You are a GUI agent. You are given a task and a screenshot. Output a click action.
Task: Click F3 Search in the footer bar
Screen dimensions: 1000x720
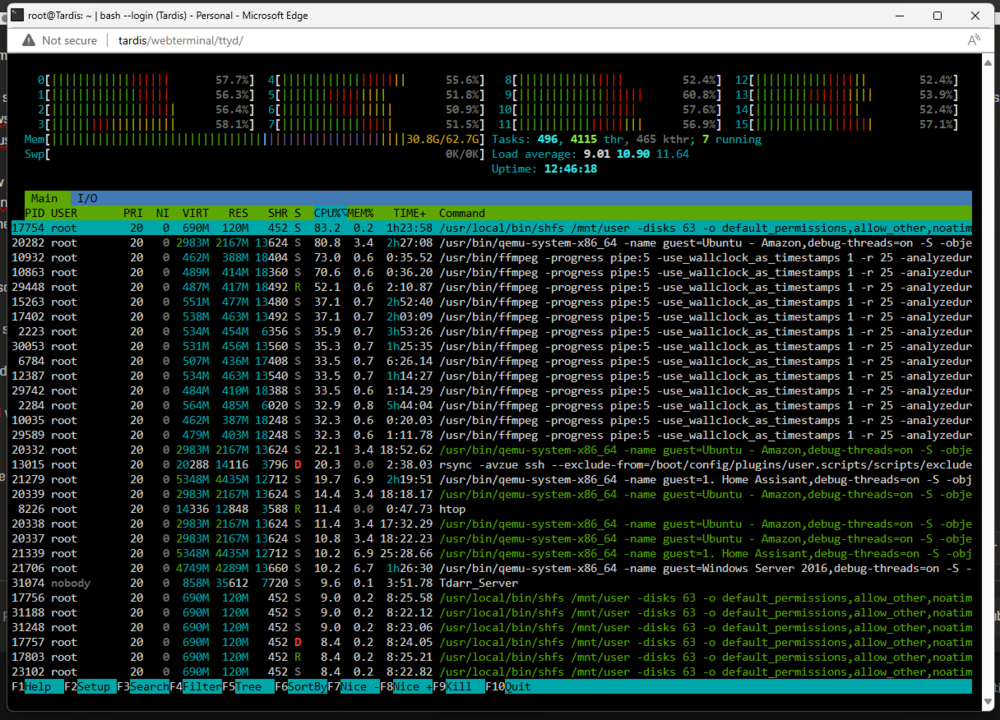pos(143,687)
